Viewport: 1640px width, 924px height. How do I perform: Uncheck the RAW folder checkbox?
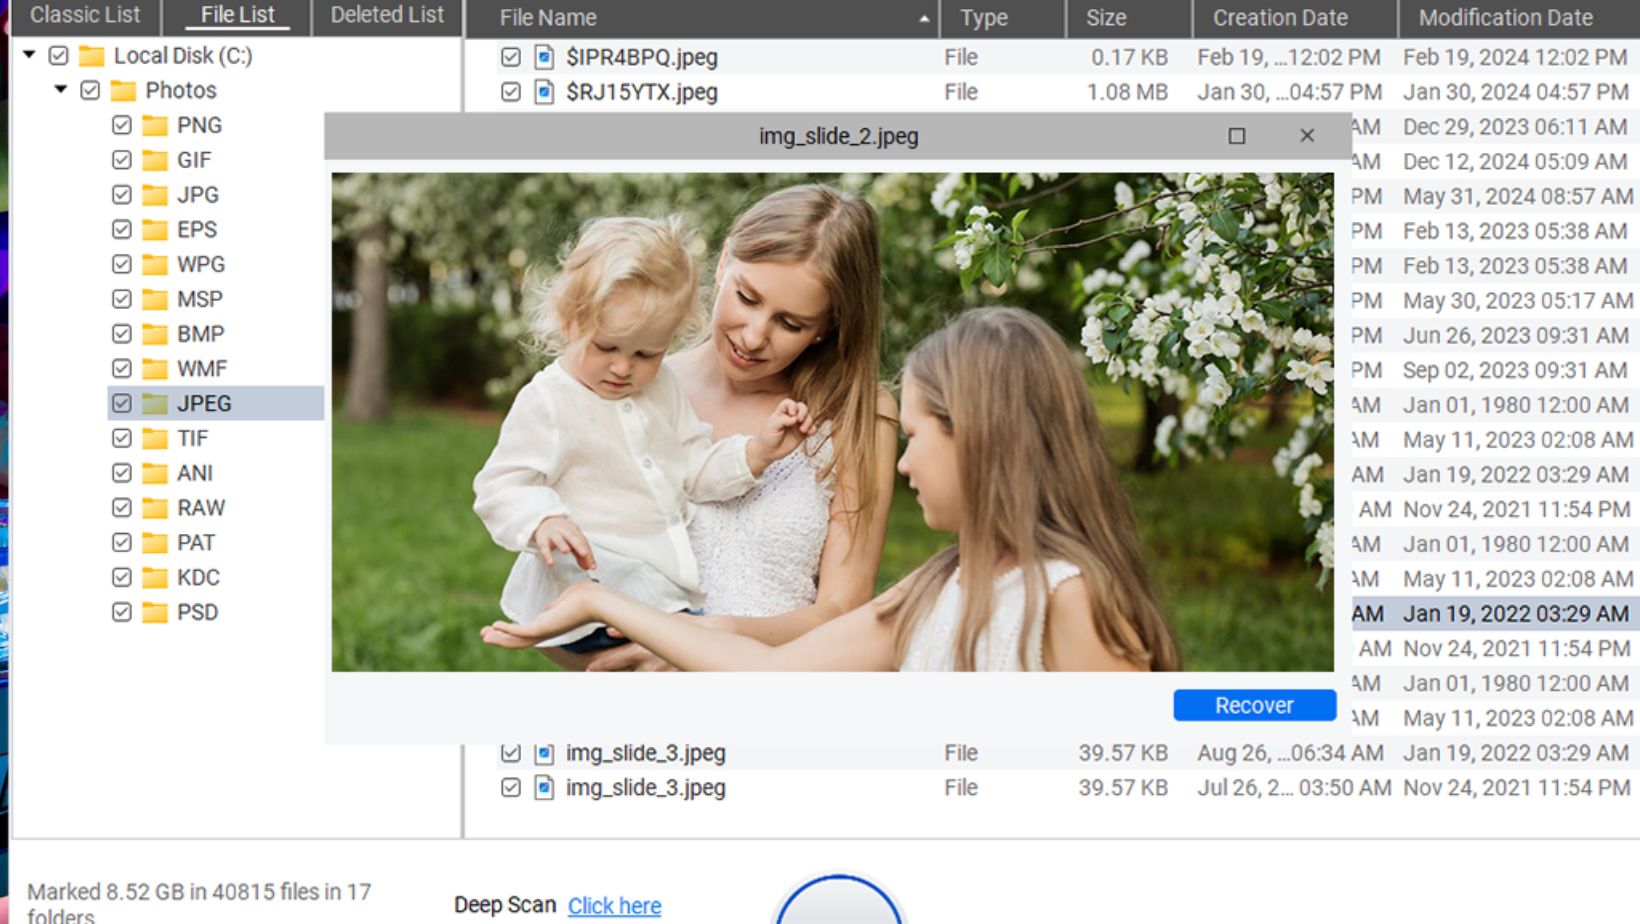tap(122, 508)
